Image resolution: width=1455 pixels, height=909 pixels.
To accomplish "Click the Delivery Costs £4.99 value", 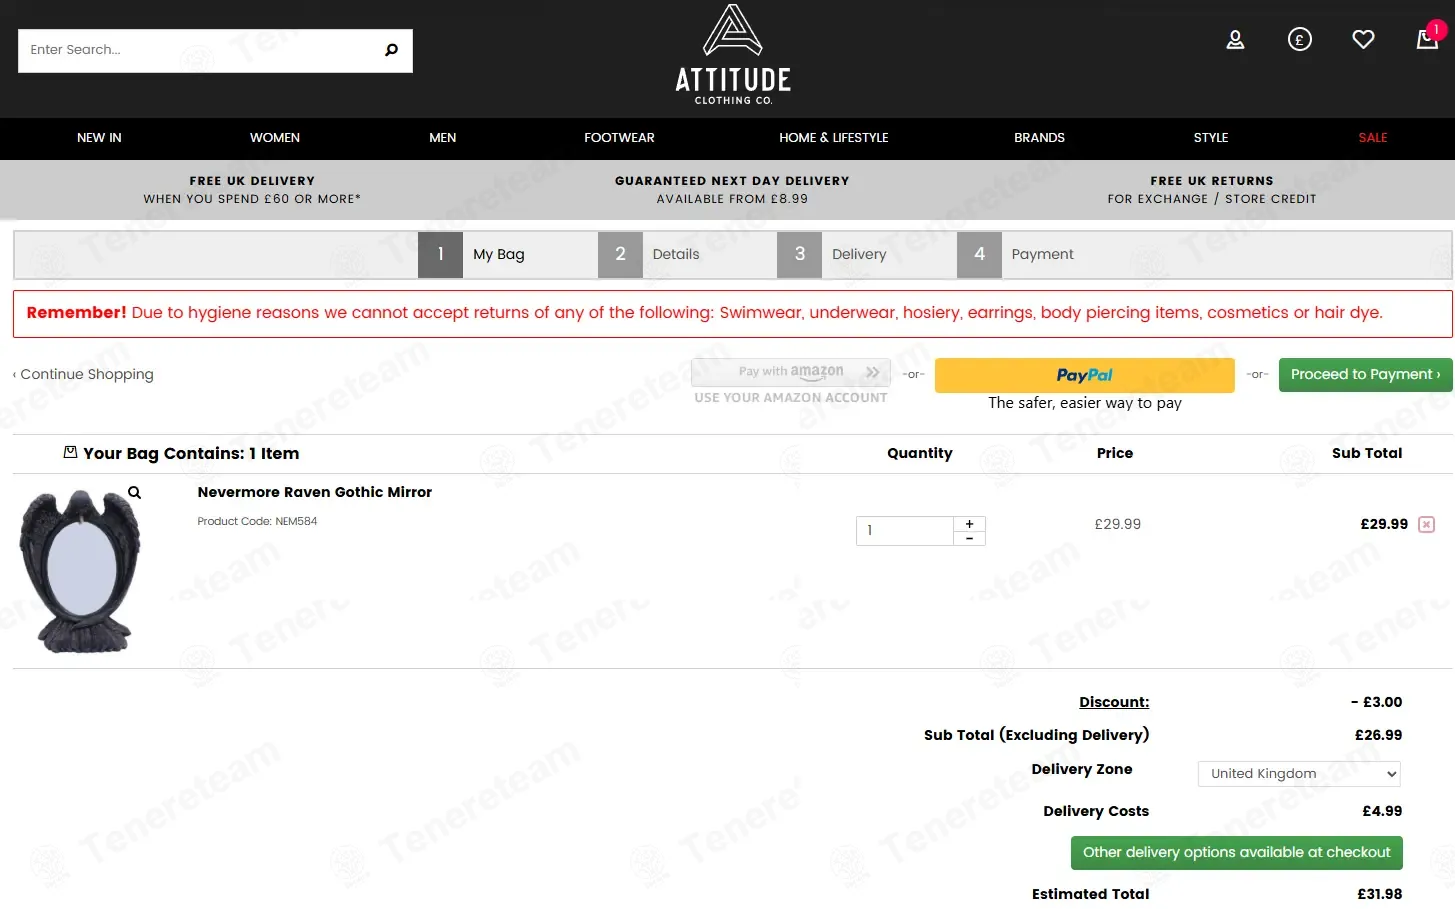I will point(1382,811).
